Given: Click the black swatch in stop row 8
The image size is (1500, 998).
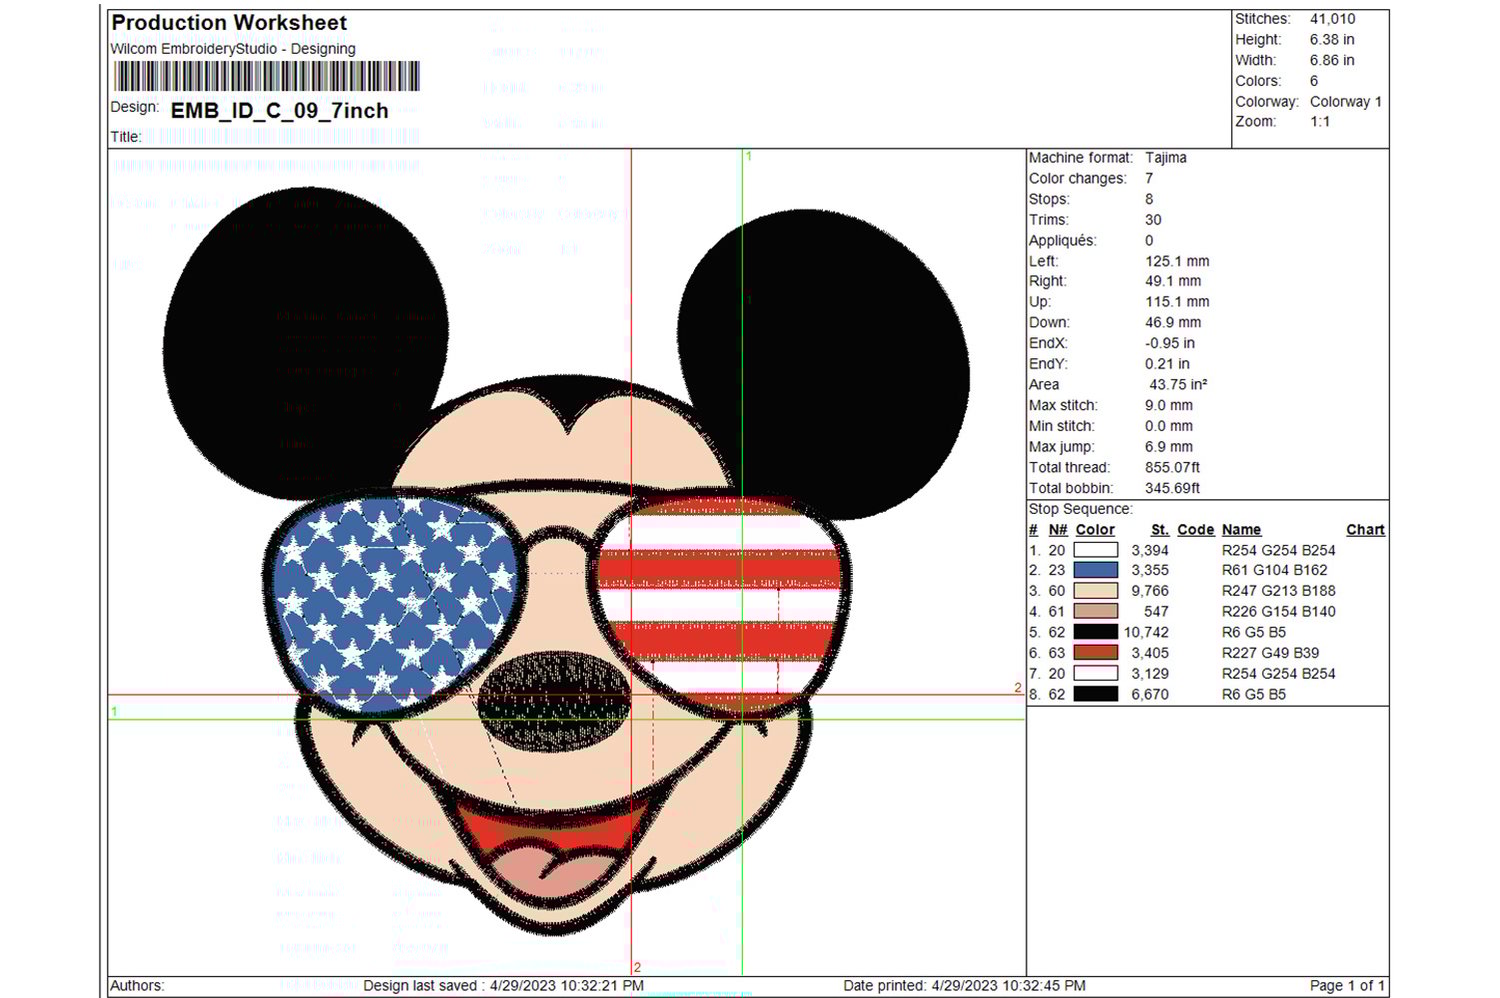Looking at the screenshot, I should tap(1095, 694).
